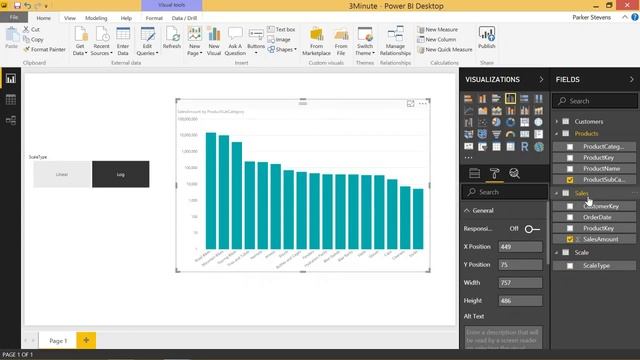Check the ProductCategory field checkbox
The height and width of the screenshot is (360, 640).
pyautogui.click(x=570, y=147)
